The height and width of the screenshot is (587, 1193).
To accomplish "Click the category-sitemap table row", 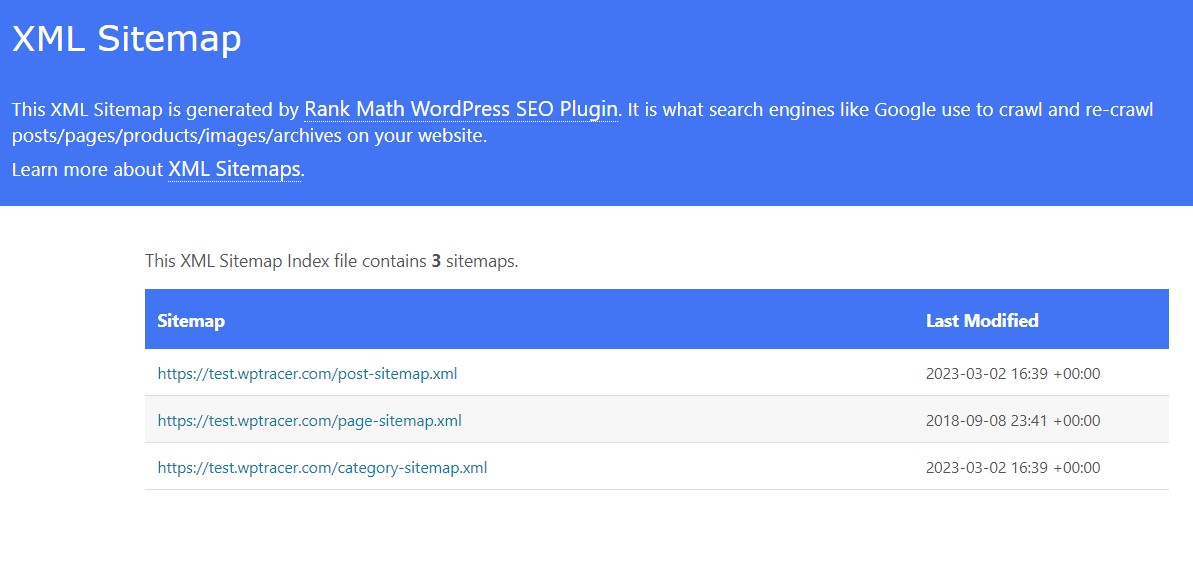I will point(656,467).
